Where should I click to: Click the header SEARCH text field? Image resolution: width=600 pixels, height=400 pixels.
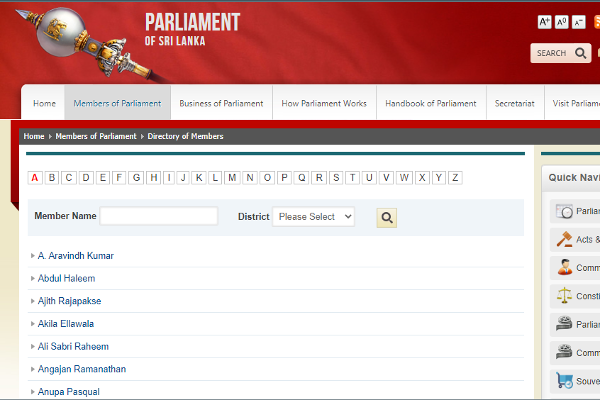coord(551,53)
